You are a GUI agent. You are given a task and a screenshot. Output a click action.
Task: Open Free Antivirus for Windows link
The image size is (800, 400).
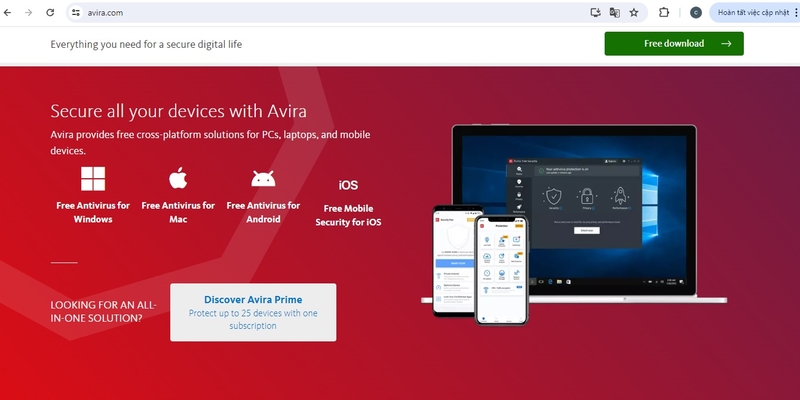pos(93,212)
